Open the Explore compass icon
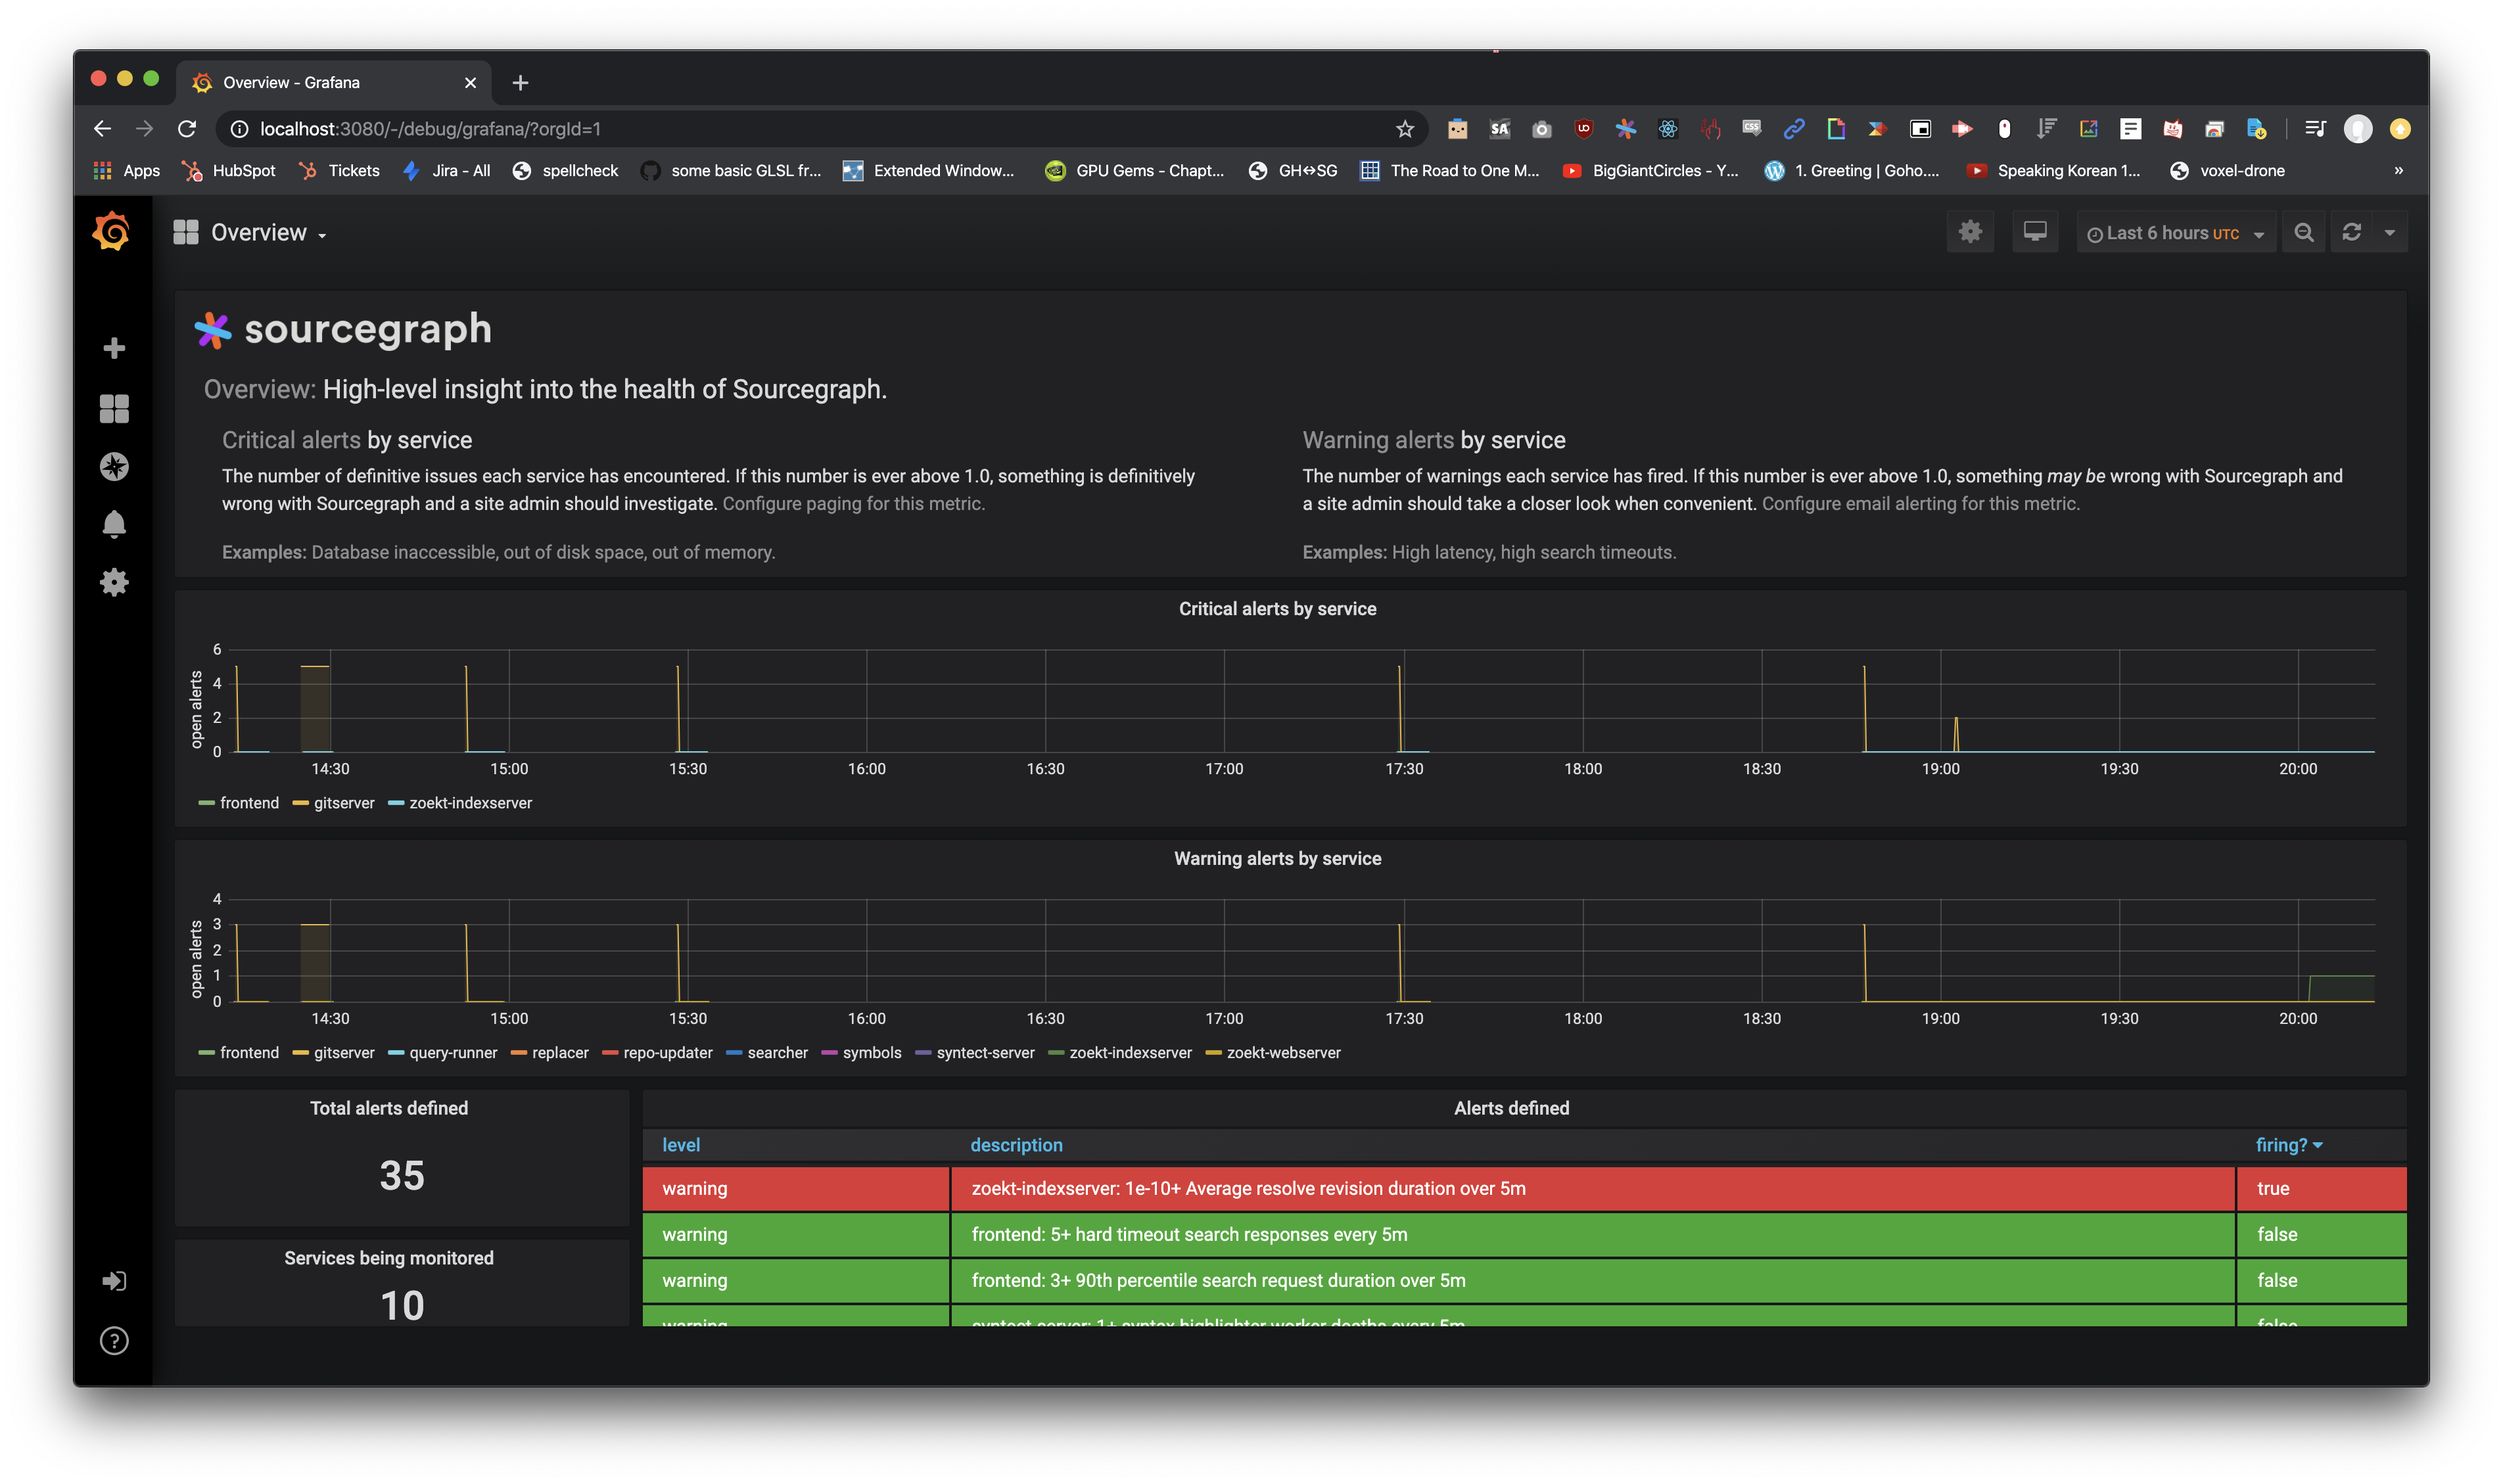Image resolution: width=2503 pixels, height=1484 pixels. click(114, 466)
